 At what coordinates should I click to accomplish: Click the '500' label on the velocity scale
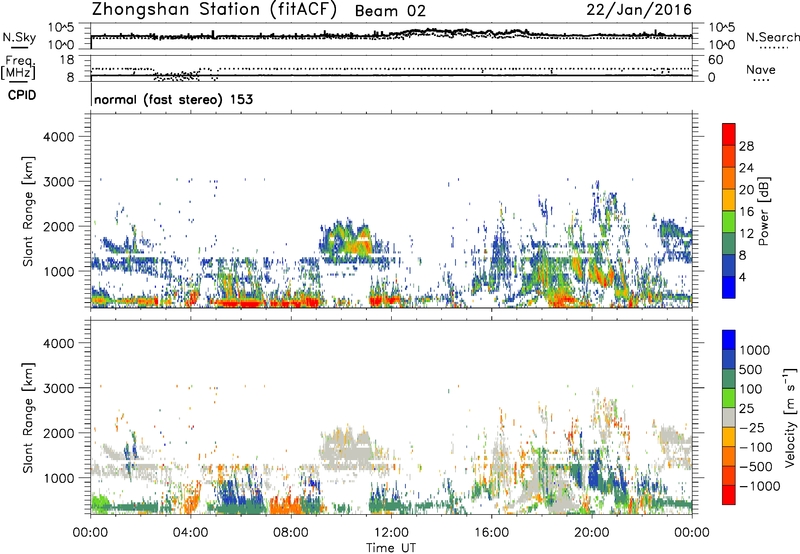click(x=752, y=370)
